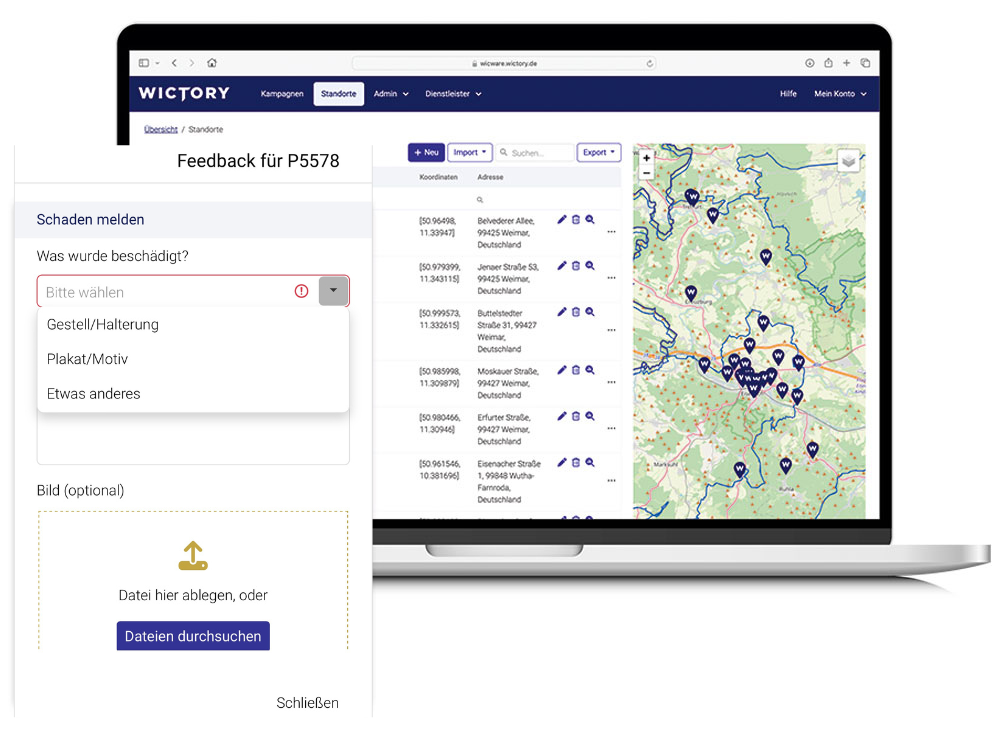Focus the 'Suchen...' search field
Viewport: 1000px width, 730px height.
[540, 153]
